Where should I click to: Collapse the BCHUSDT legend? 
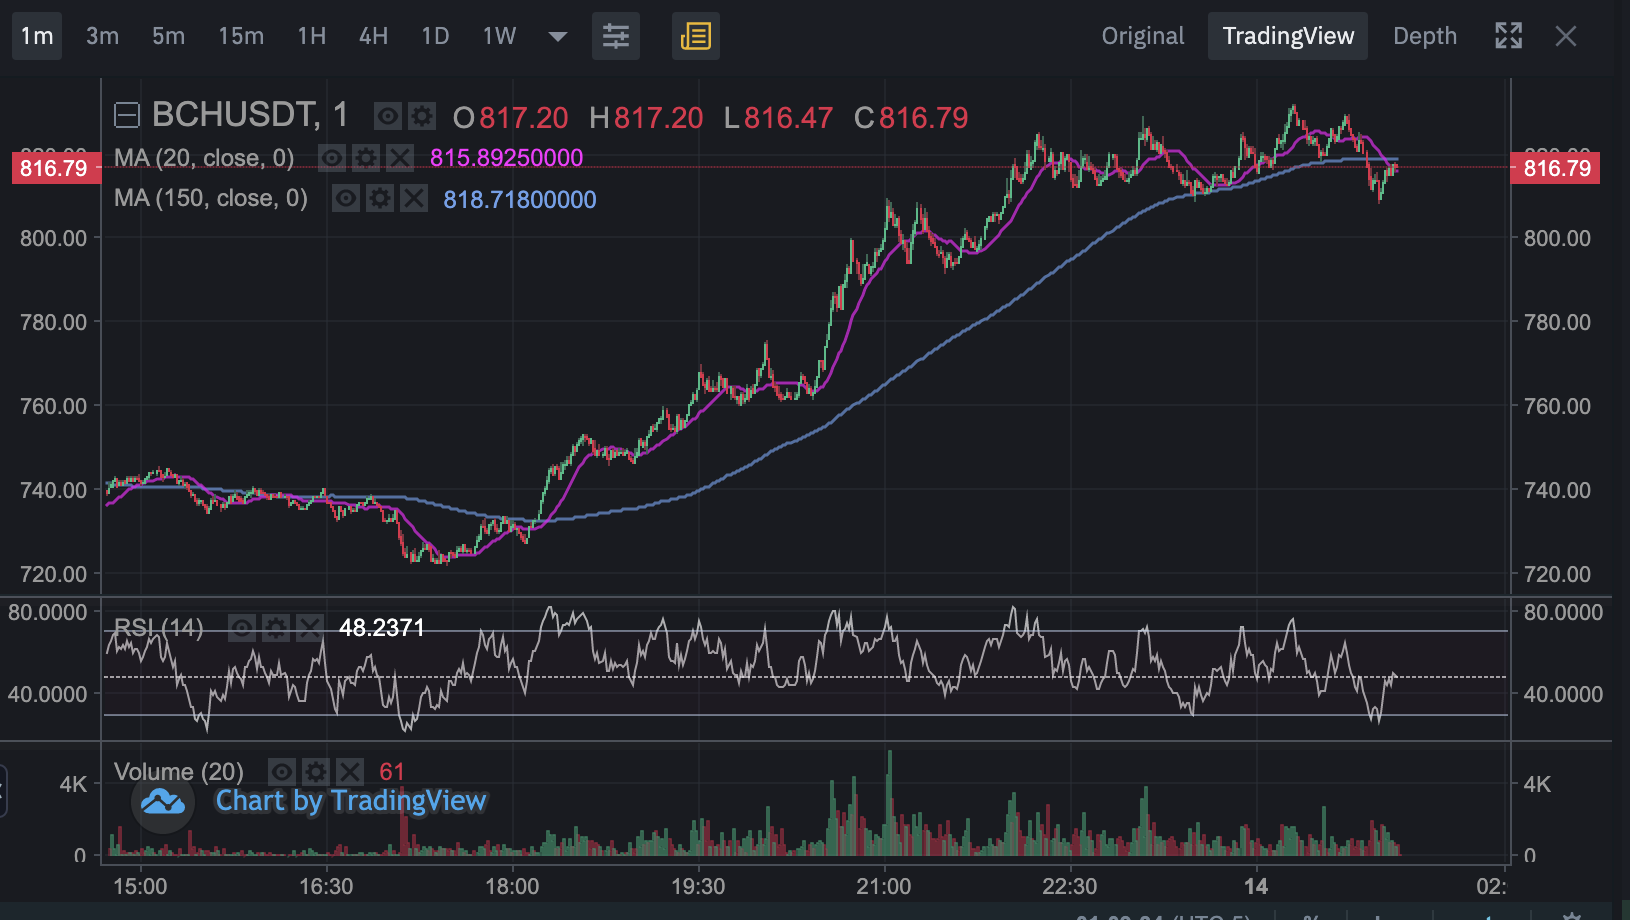click(x=127, y=116)
